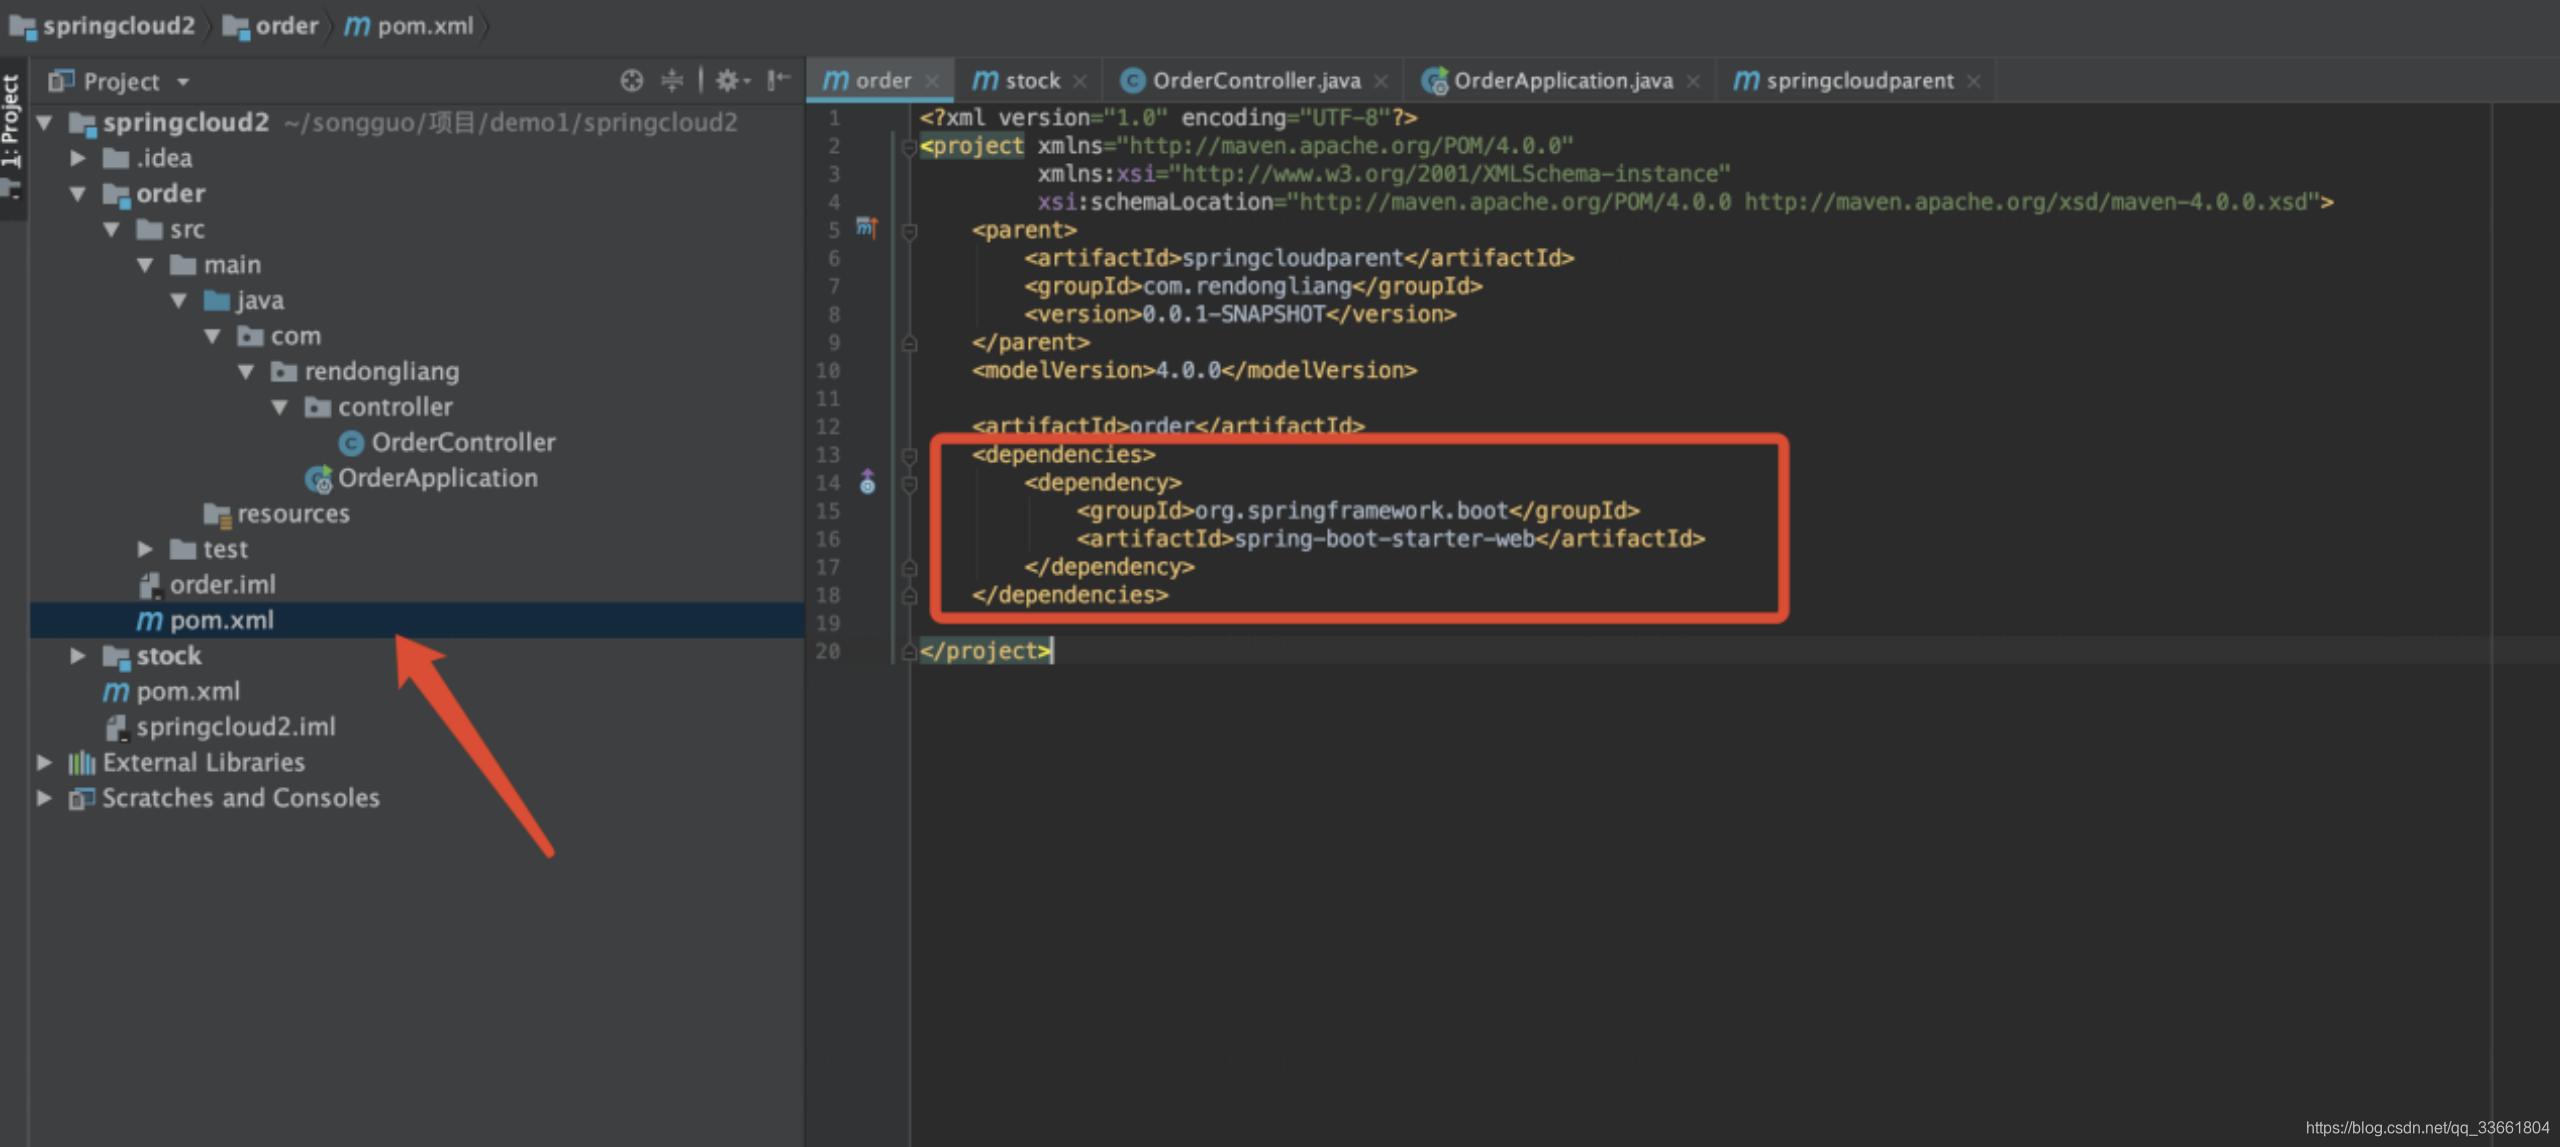2560x1147 pixels.
Task: Click pom.xml in the breadcrumb bar
Action: pyautogui.click(x=409, y=26)
